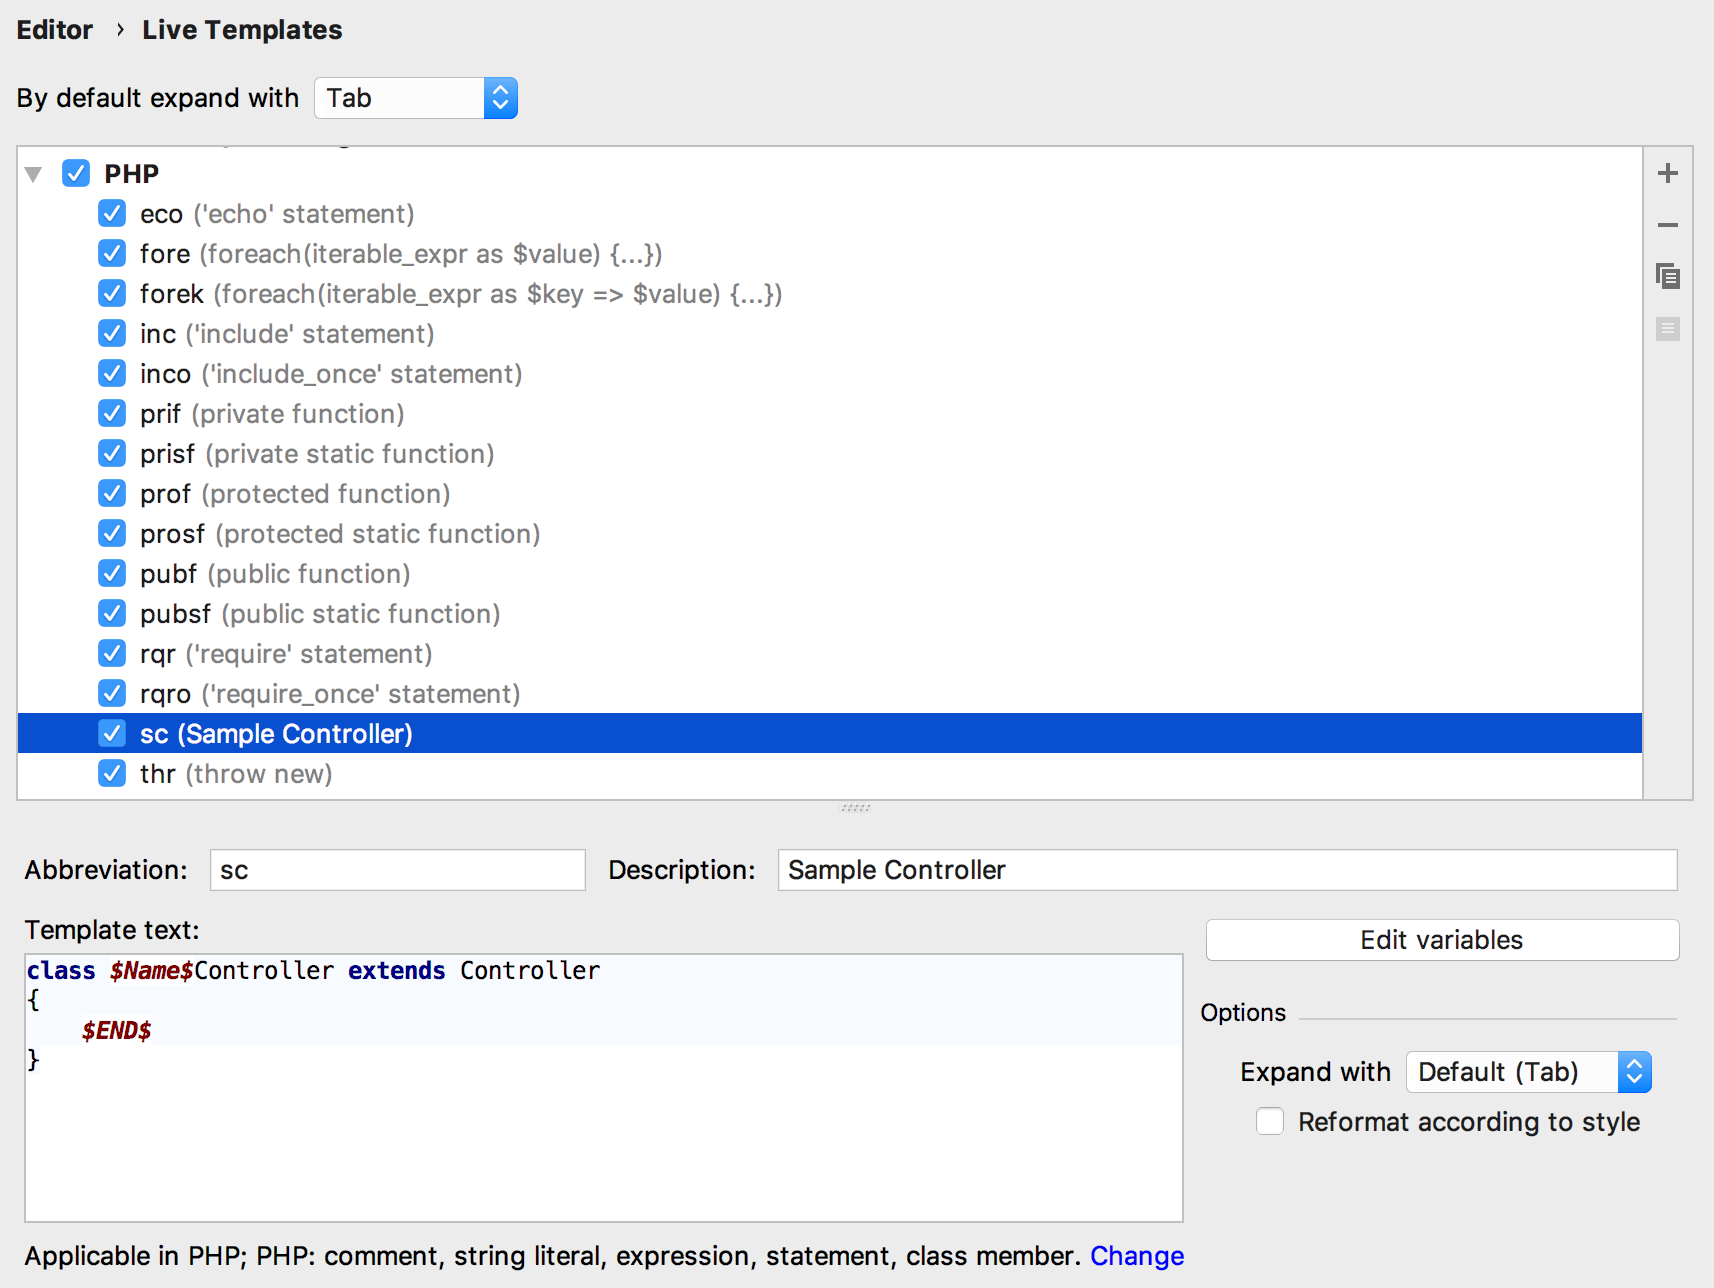Add a new live template with plus icon
The height and width of the screenshot is (1288, 1714).
1667,173
